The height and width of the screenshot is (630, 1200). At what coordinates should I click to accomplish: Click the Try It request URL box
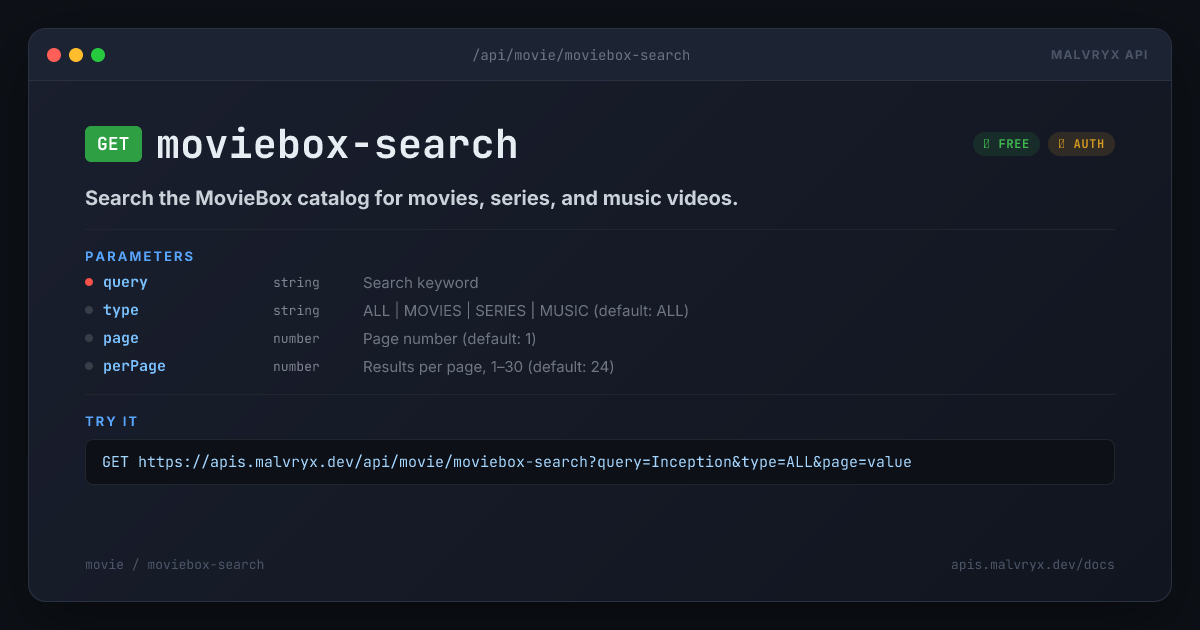[x=600, y=462]
